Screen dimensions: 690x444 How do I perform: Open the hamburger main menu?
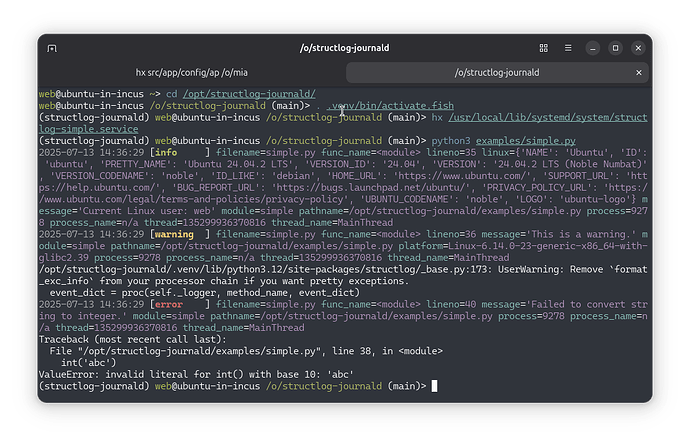click(568, 48)
